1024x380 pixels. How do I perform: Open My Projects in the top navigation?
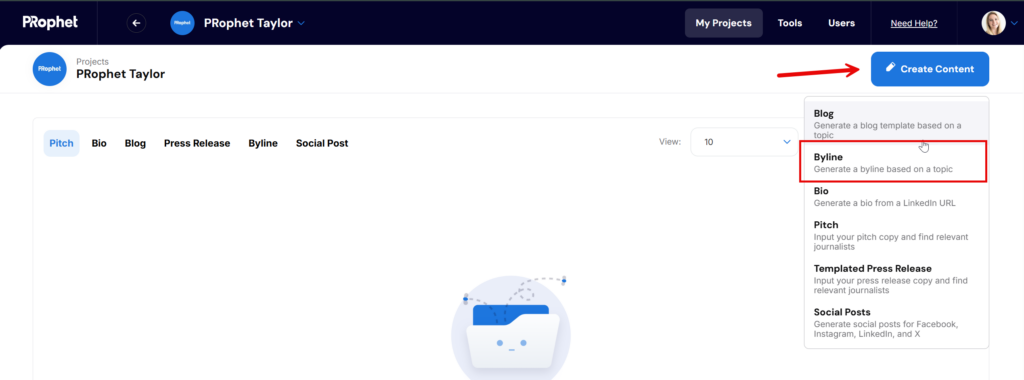pos(724,23)
